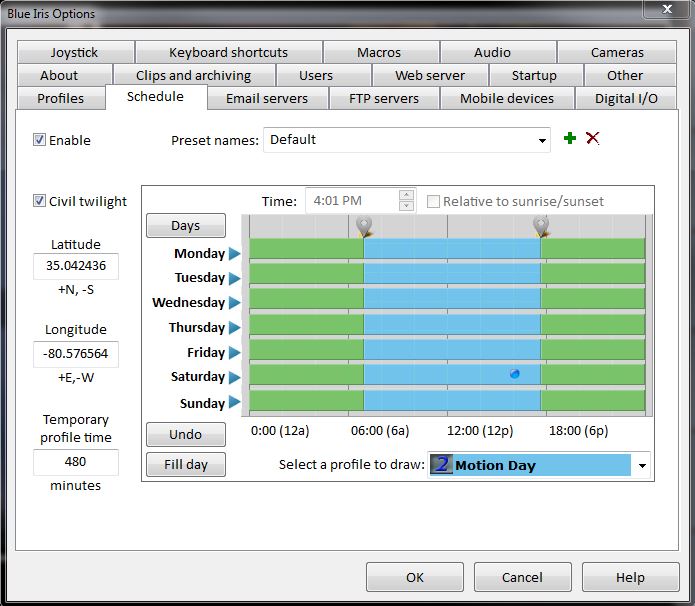Switch to the Profiles tab
Viewport: 695px width, 606px height.
[61, 98]
